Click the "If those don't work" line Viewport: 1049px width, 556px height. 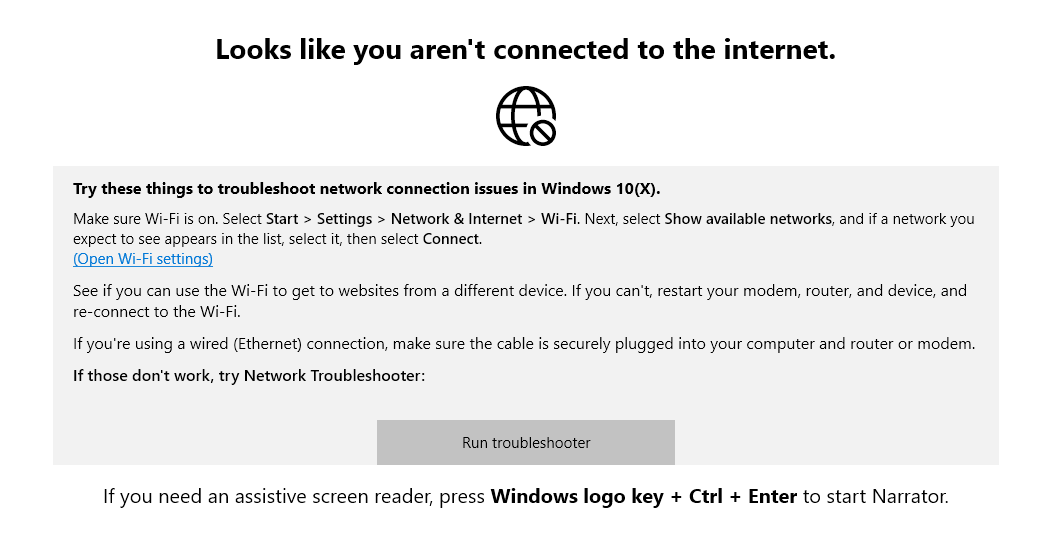point(249,375)
